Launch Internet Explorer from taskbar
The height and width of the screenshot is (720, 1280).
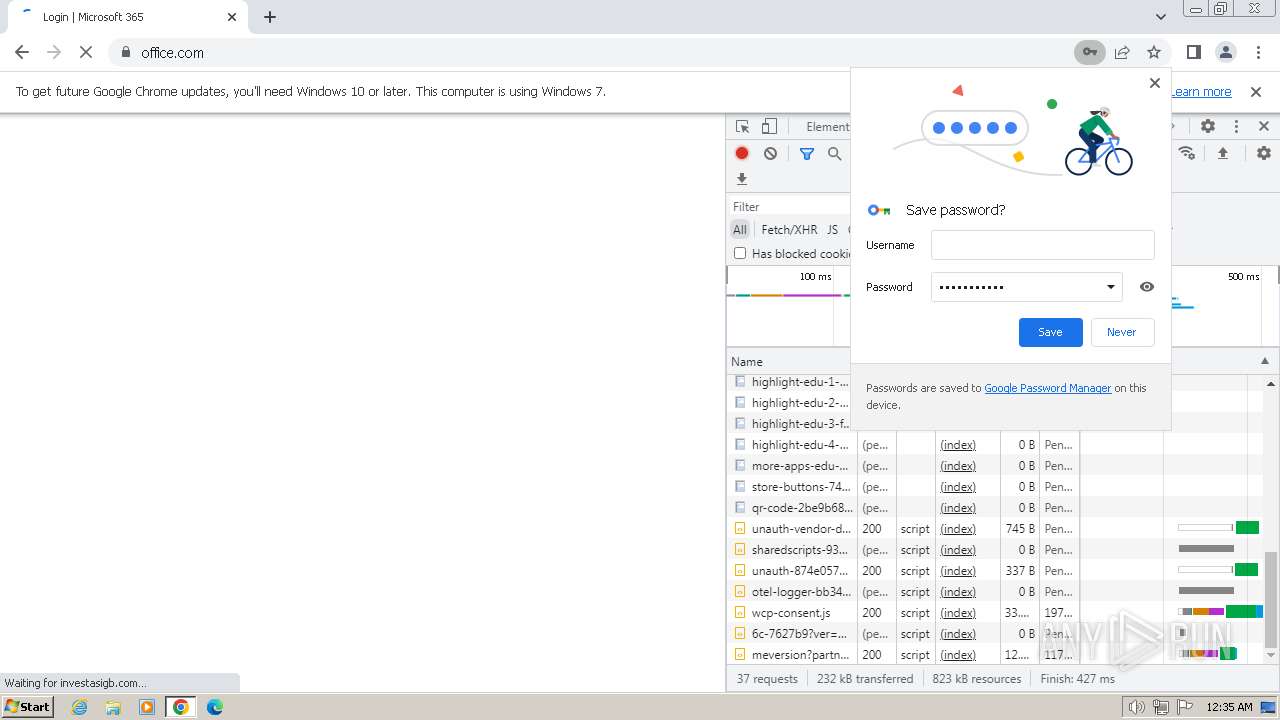point(80,707)
